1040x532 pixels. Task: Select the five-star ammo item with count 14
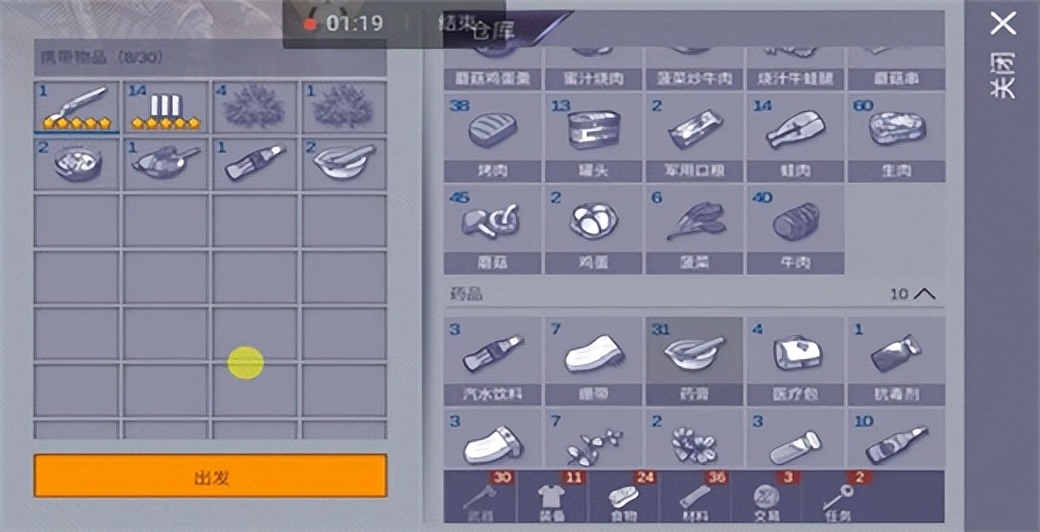click(x=166, y=107)
